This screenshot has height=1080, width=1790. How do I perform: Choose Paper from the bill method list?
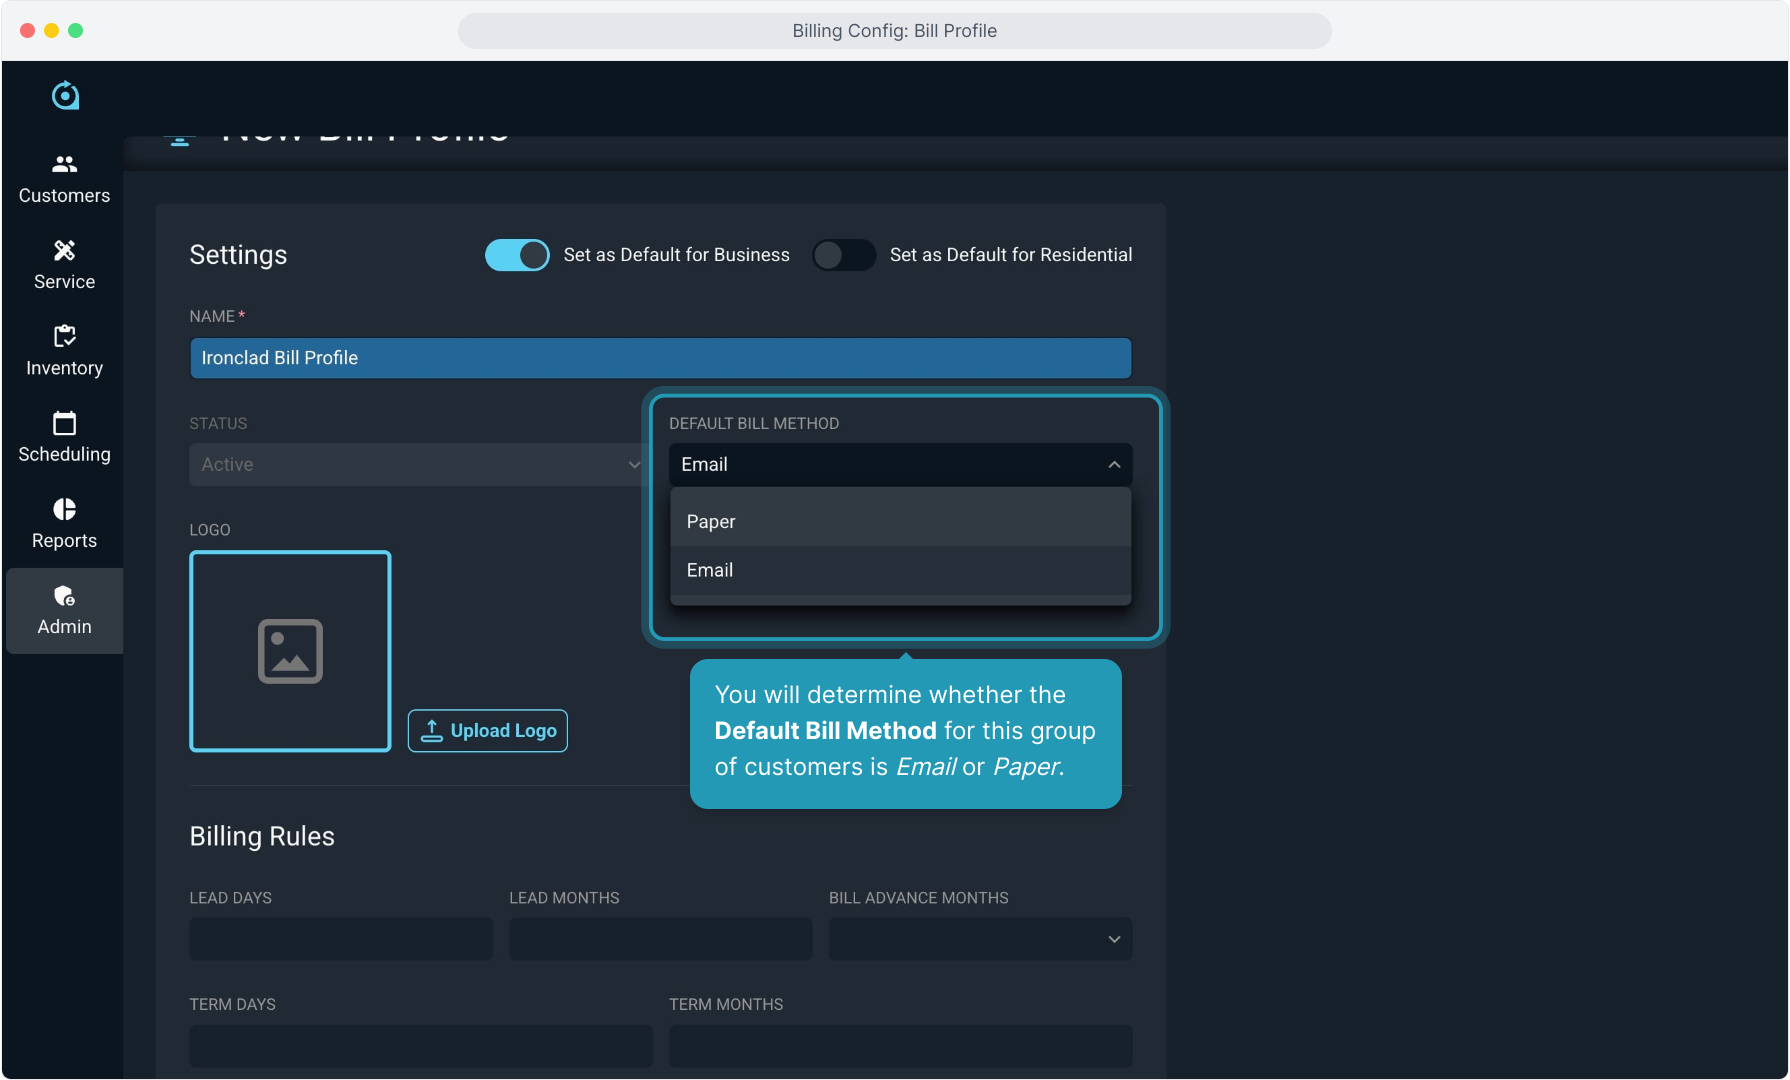click(x=711, y=521)
